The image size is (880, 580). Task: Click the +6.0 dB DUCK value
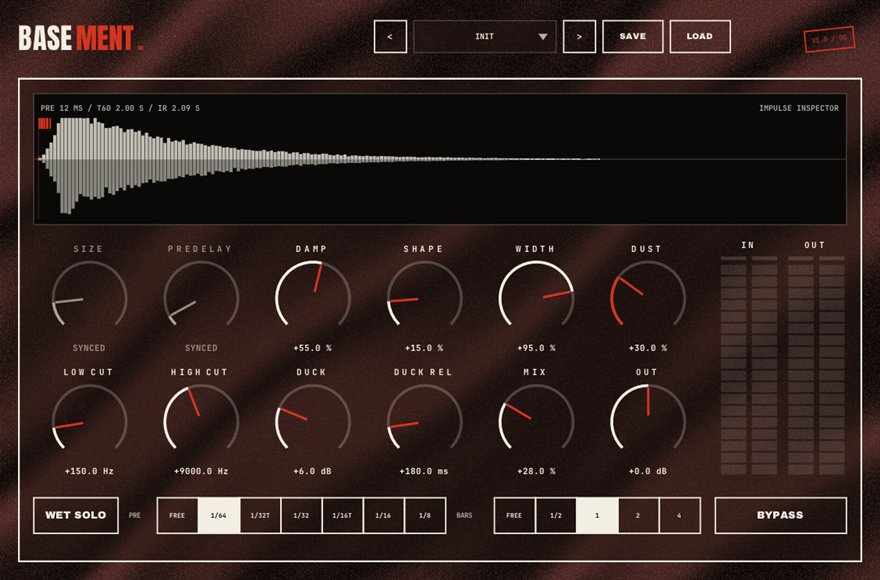coord(313,471)
